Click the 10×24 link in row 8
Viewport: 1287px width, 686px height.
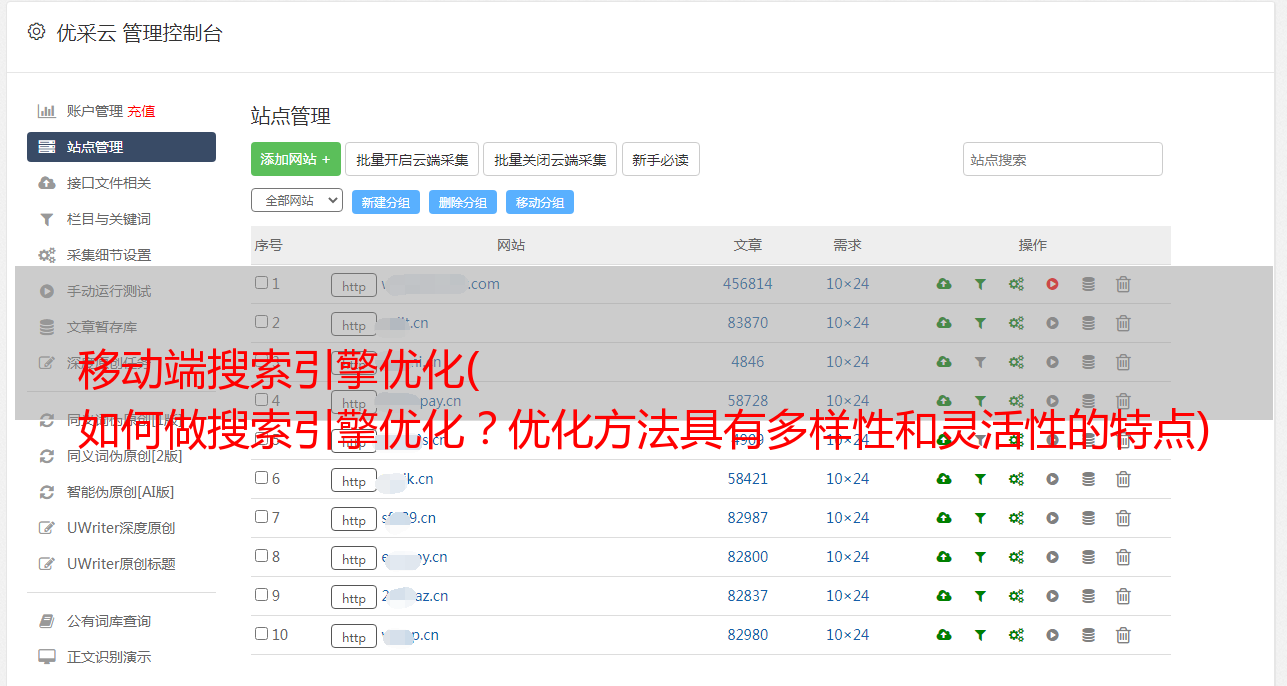[848, 557]
